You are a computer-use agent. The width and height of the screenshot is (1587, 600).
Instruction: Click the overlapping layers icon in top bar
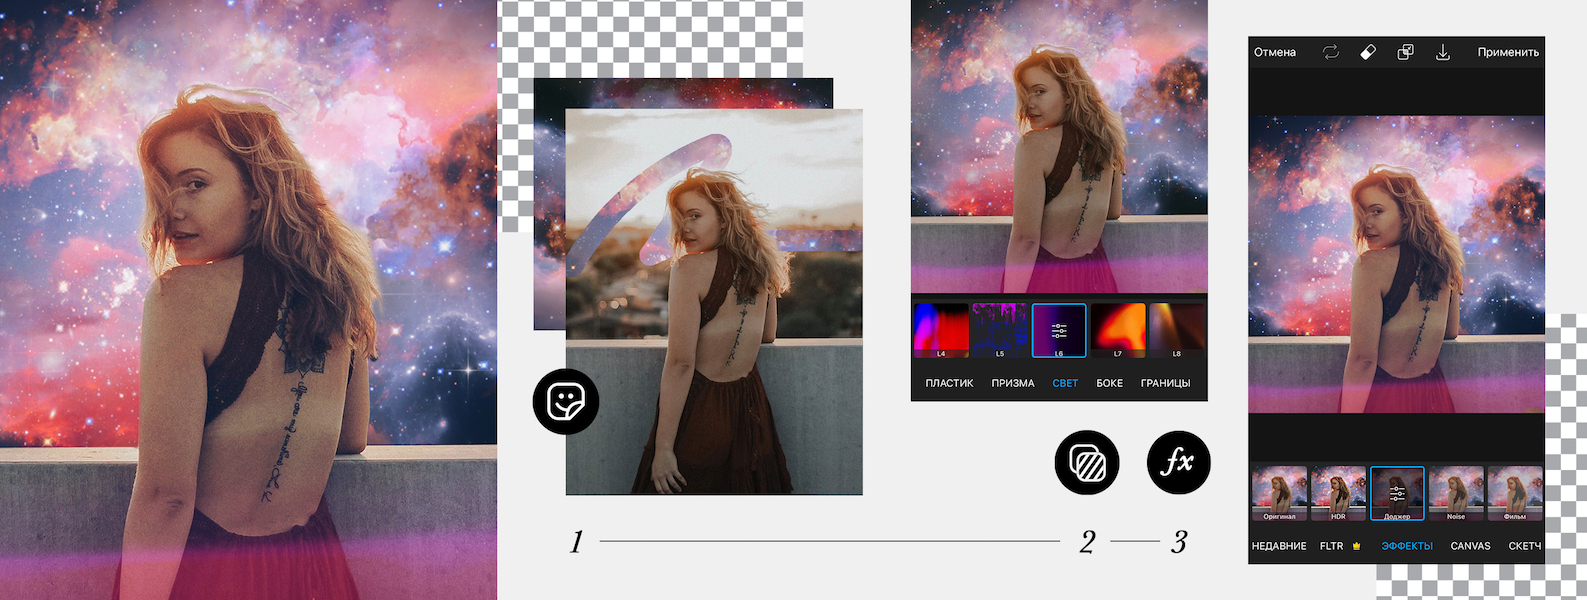click(x=1405, y=52)
